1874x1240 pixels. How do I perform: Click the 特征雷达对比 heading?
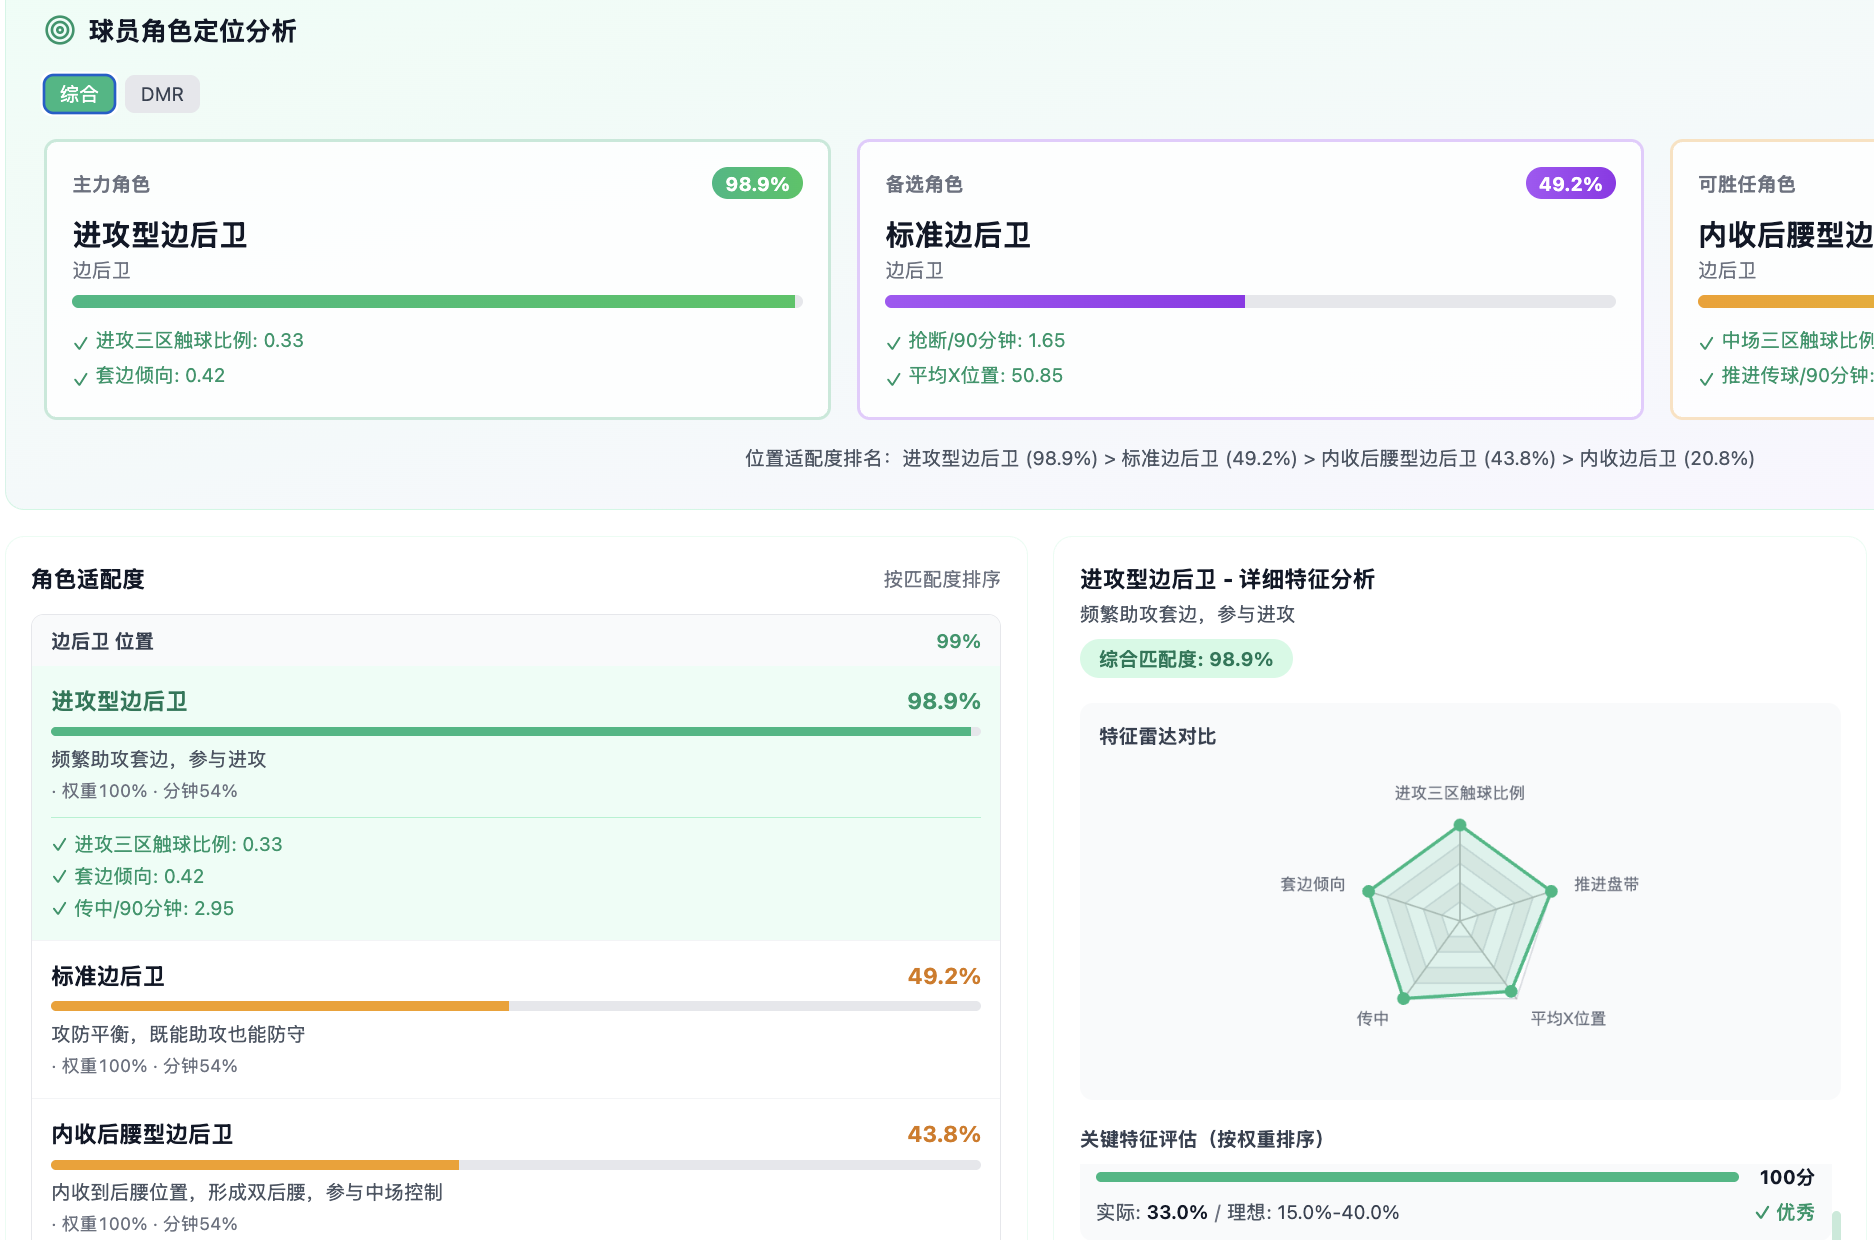[1157, 736]
